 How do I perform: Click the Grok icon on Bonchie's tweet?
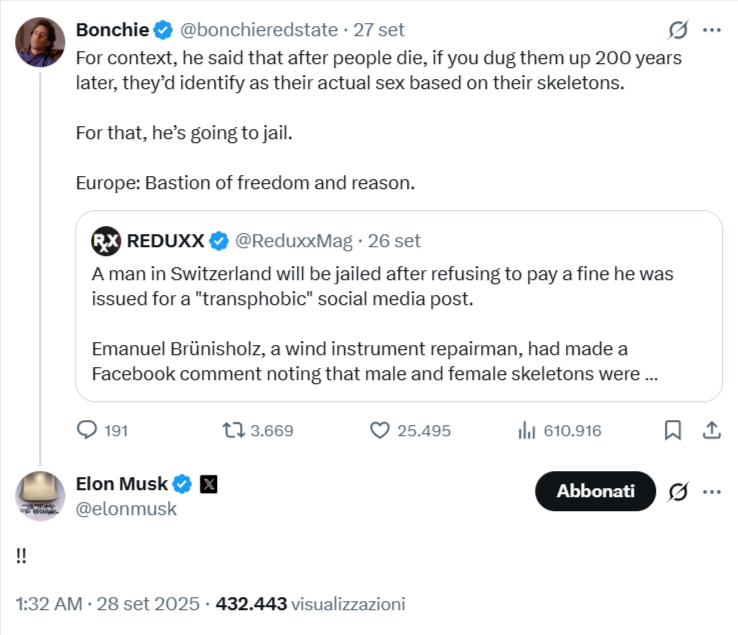[678, 30]
